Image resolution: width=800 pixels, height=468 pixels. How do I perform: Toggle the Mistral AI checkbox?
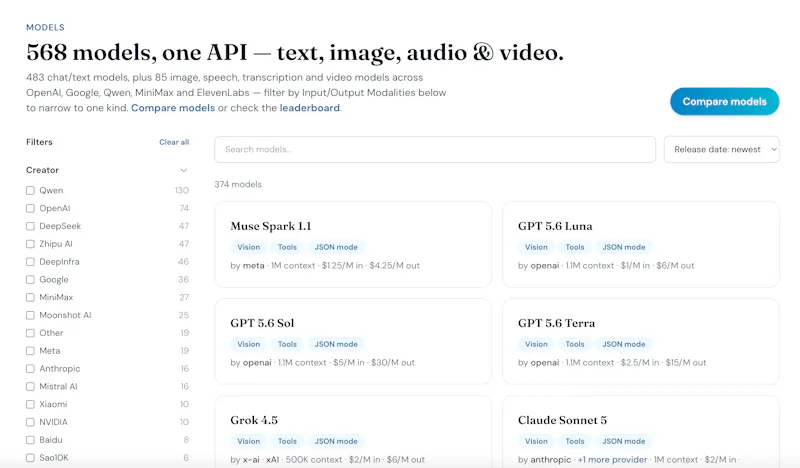tap(30, 386)
